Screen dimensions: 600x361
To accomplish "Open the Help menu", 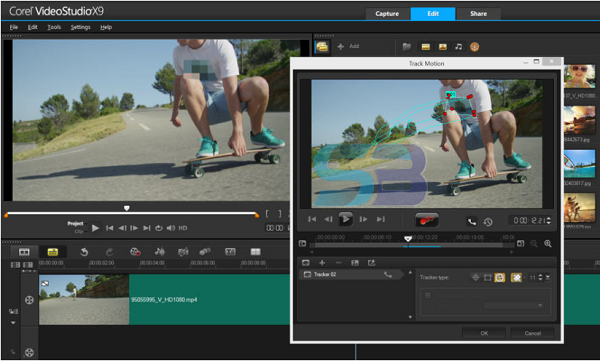I will click(x=106, y=27).
